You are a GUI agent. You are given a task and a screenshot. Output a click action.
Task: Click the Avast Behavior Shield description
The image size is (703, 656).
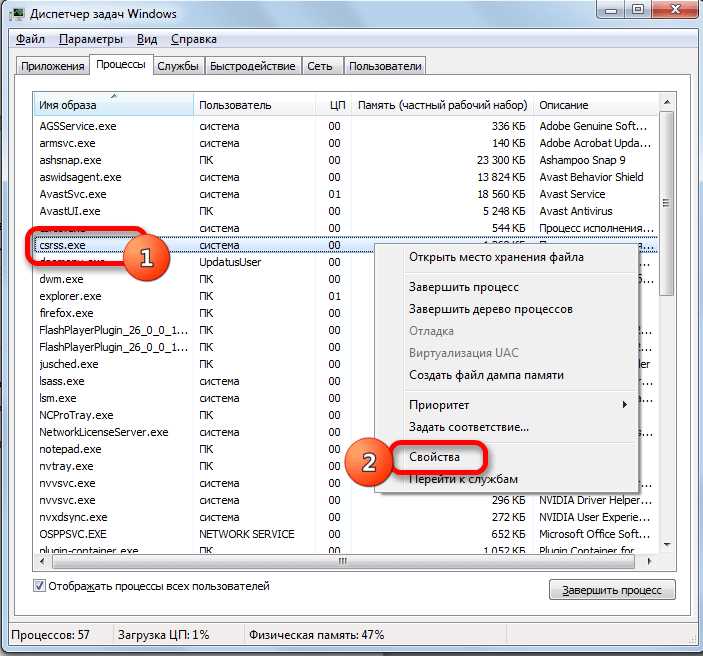tap(591, 178)
